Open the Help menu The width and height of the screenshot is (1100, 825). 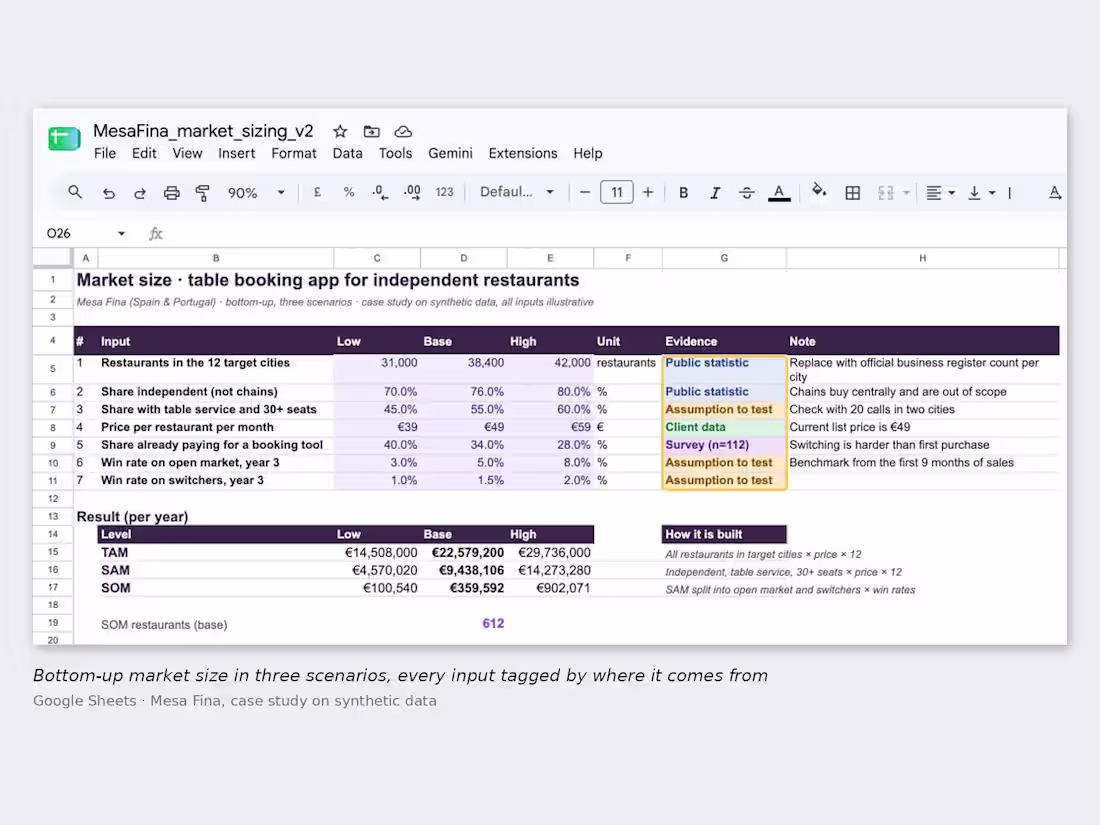click(x=587, y=153)
